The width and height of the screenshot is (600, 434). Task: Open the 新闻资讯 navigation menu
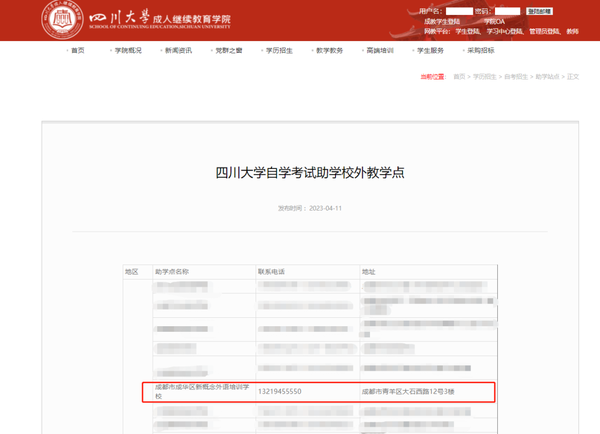tap(178, 51)
